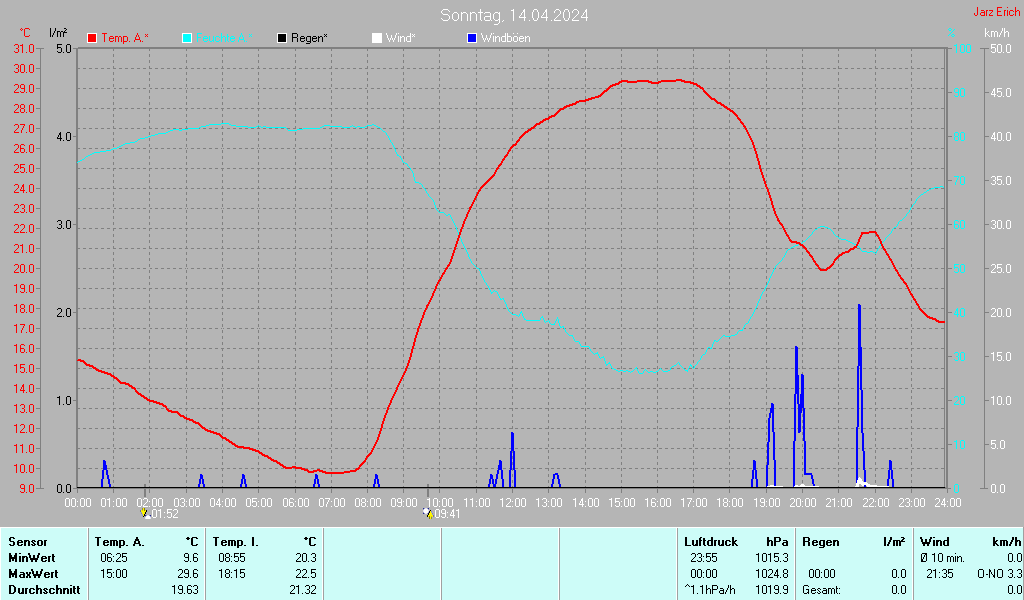Click the 'O-NO 3.3' wind direction value
Image resolution: width=1024 pixels, height=600 pixels.
tap(999, 574)
